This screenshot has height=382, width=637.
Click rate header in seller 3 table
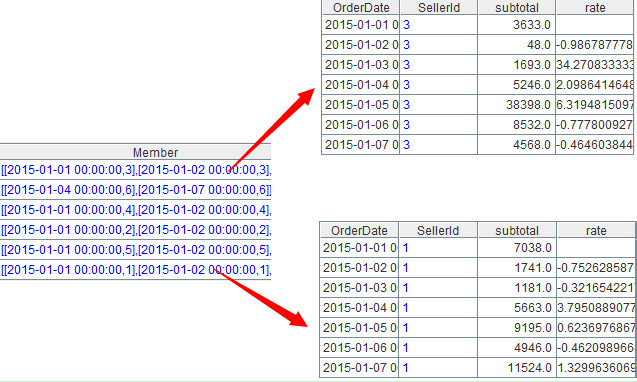[x=595, y=7]
